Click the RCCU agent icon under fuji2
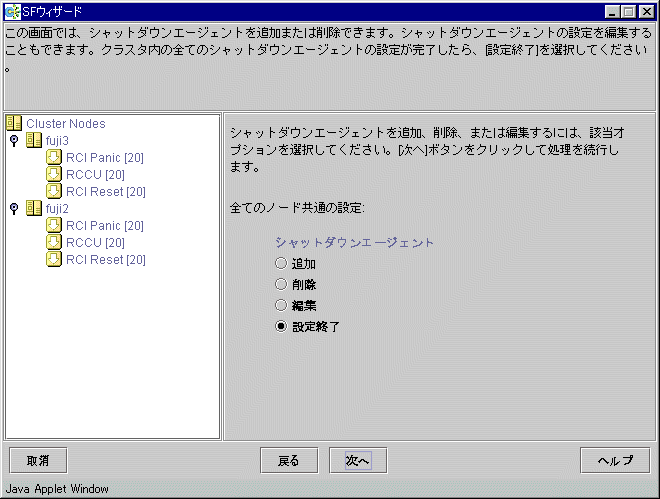 53,242
